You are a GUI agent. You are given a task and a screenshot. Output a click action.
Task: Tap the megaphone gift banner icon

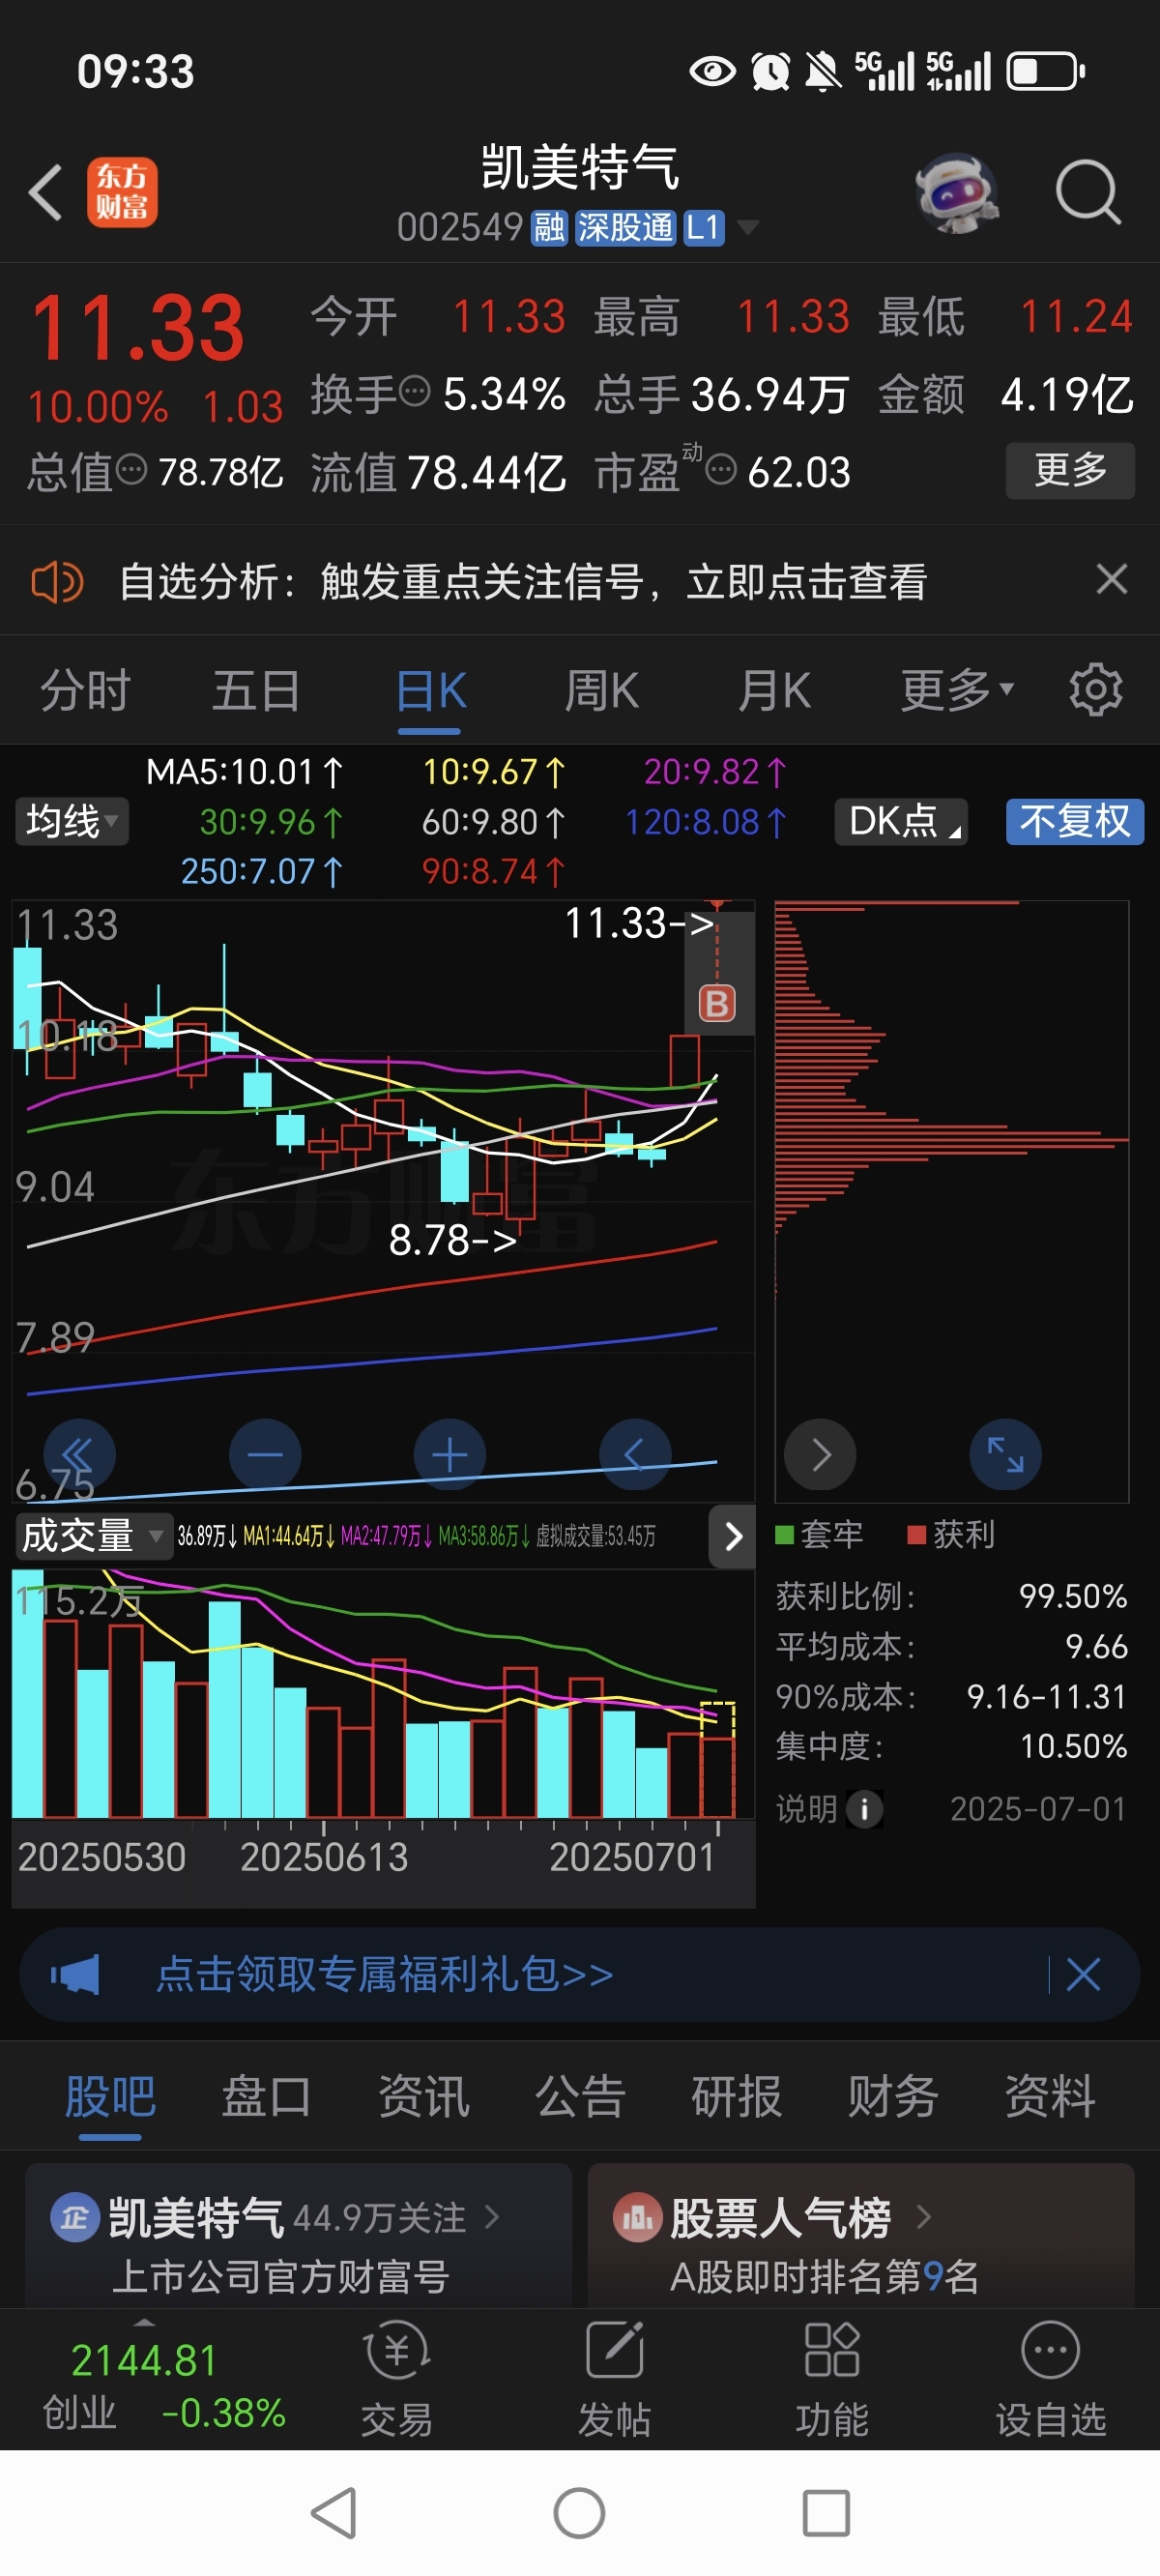(x=75, y=1974)
